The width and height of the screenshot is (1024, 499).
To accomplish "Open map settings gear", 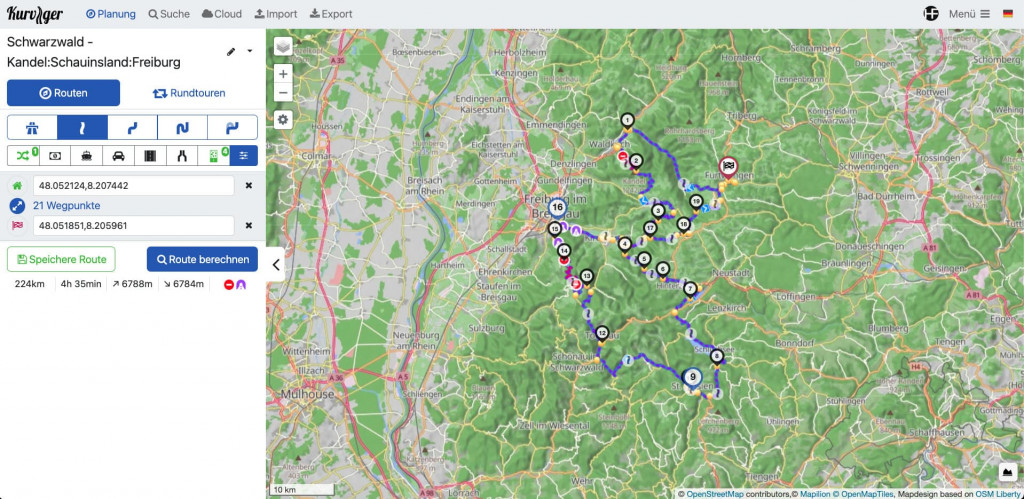I will click(x=284, y=120).
